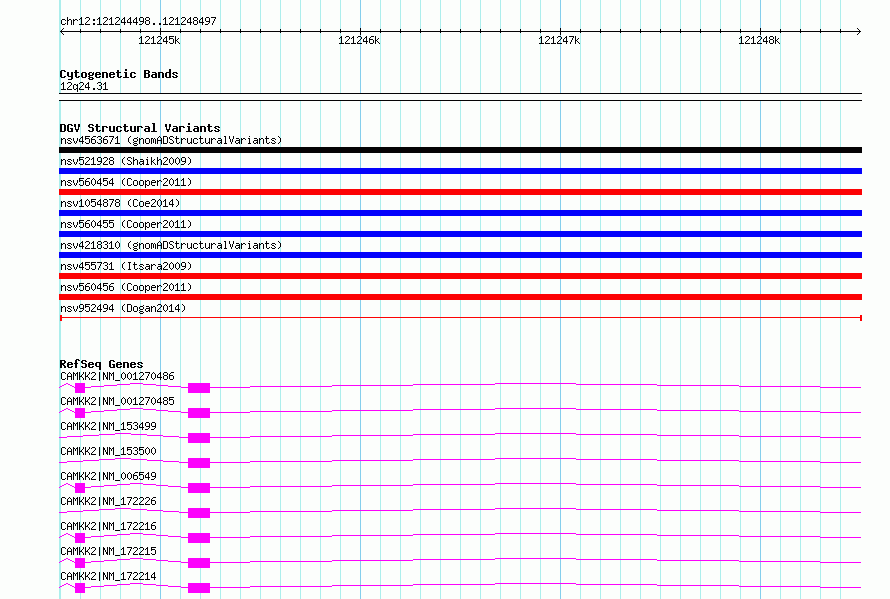Click the blue nsv560455 variant bar
This screenshot has width=890, height=599.
pos(460,234)
